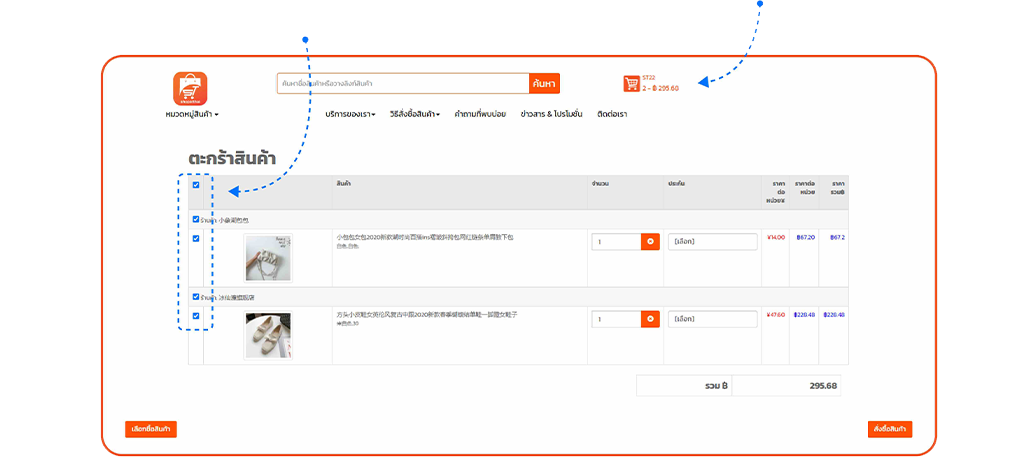Open the [เลือก] type selector for the bag

coord(712,242)
